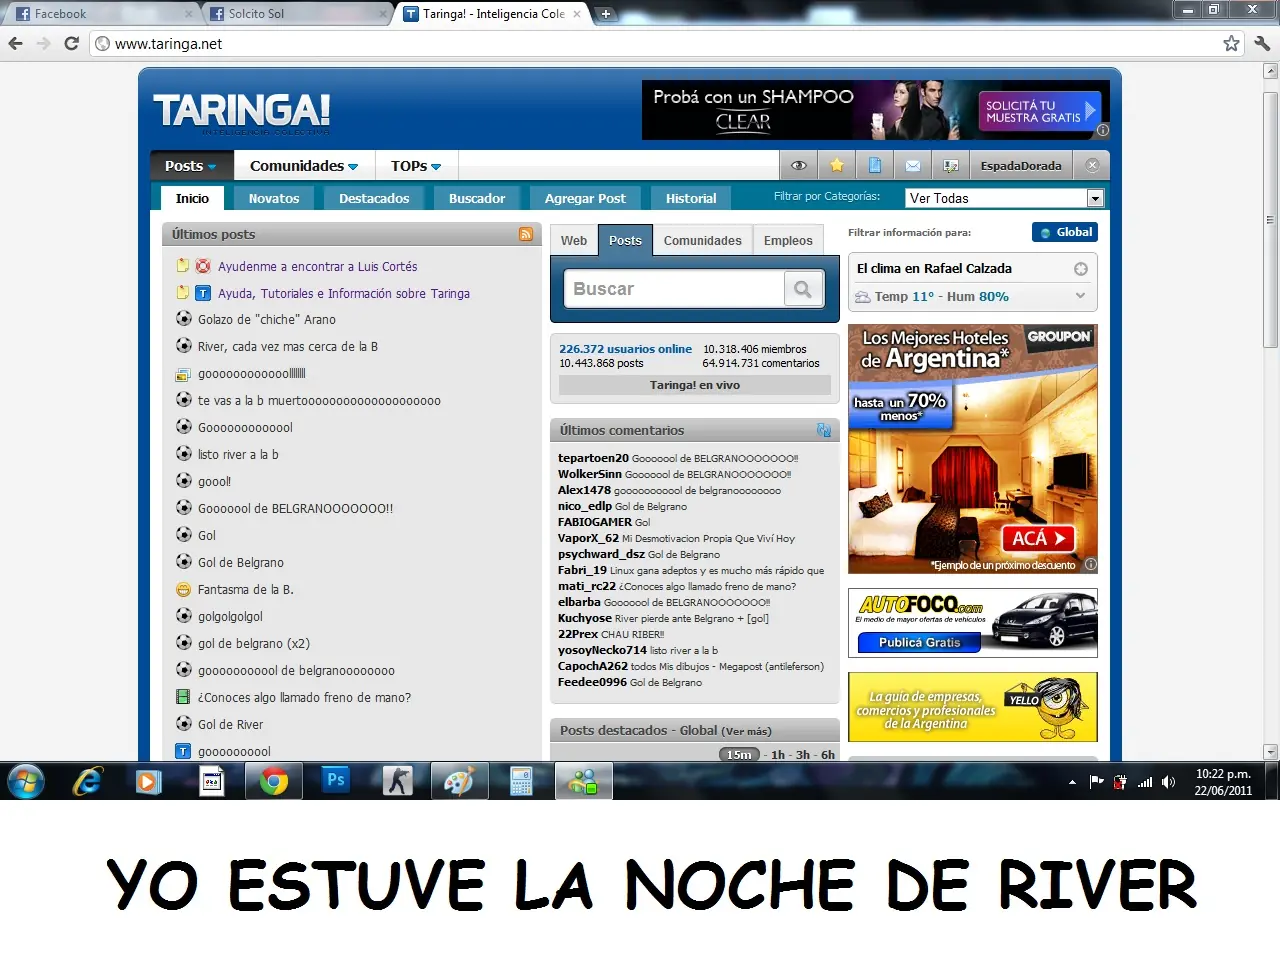Open the Ver Todas category dropdown
The height and width of the screenshot is (976, 1280).
point(1004,198)
